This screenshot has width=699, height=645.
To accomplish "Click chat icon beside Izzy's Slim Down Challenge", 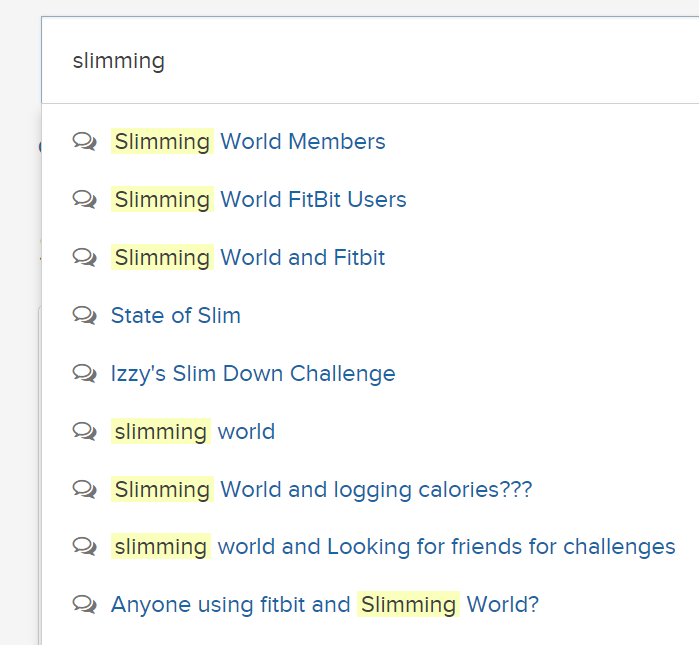I will point(84,374).
